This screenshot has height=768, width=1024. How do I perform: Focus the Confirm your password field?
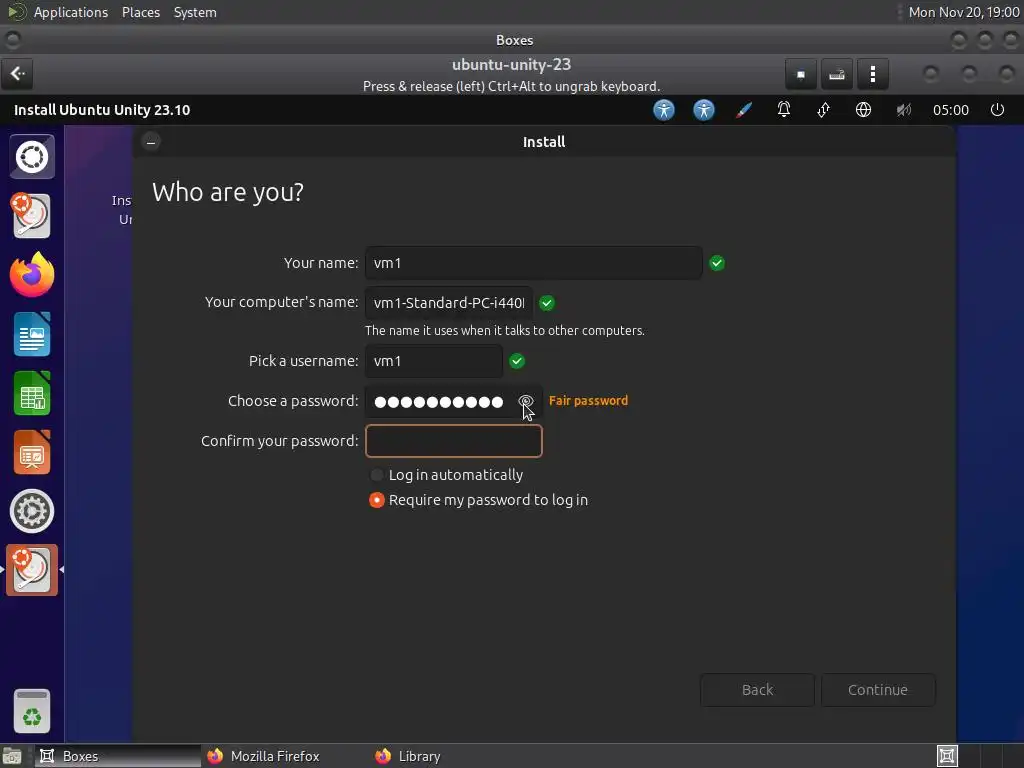click(453, 441)
